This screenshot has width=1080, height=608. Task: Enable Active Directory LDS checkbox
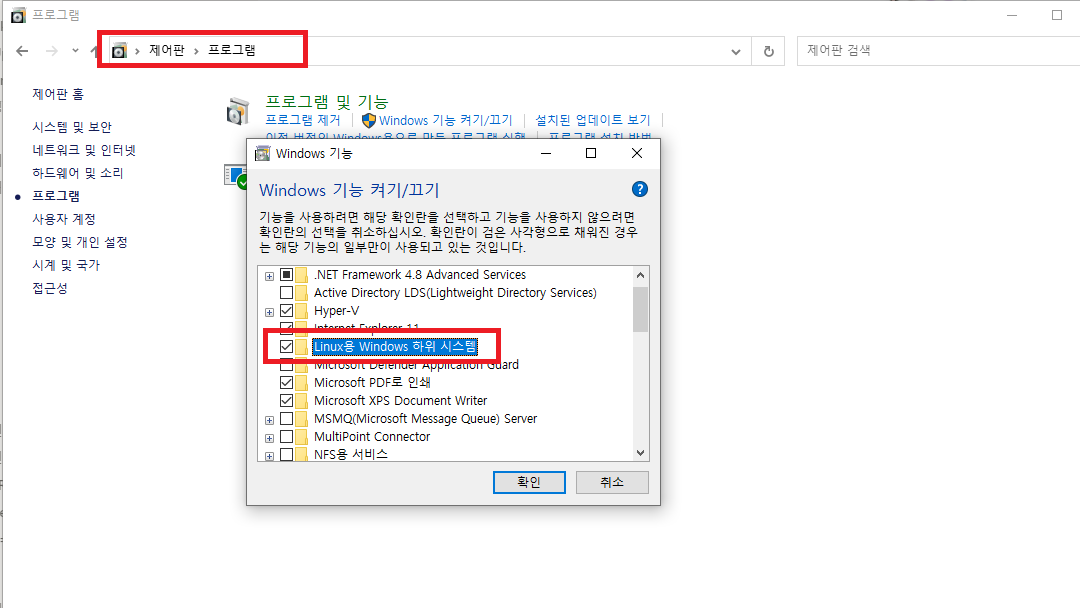[x=287, y=293]
